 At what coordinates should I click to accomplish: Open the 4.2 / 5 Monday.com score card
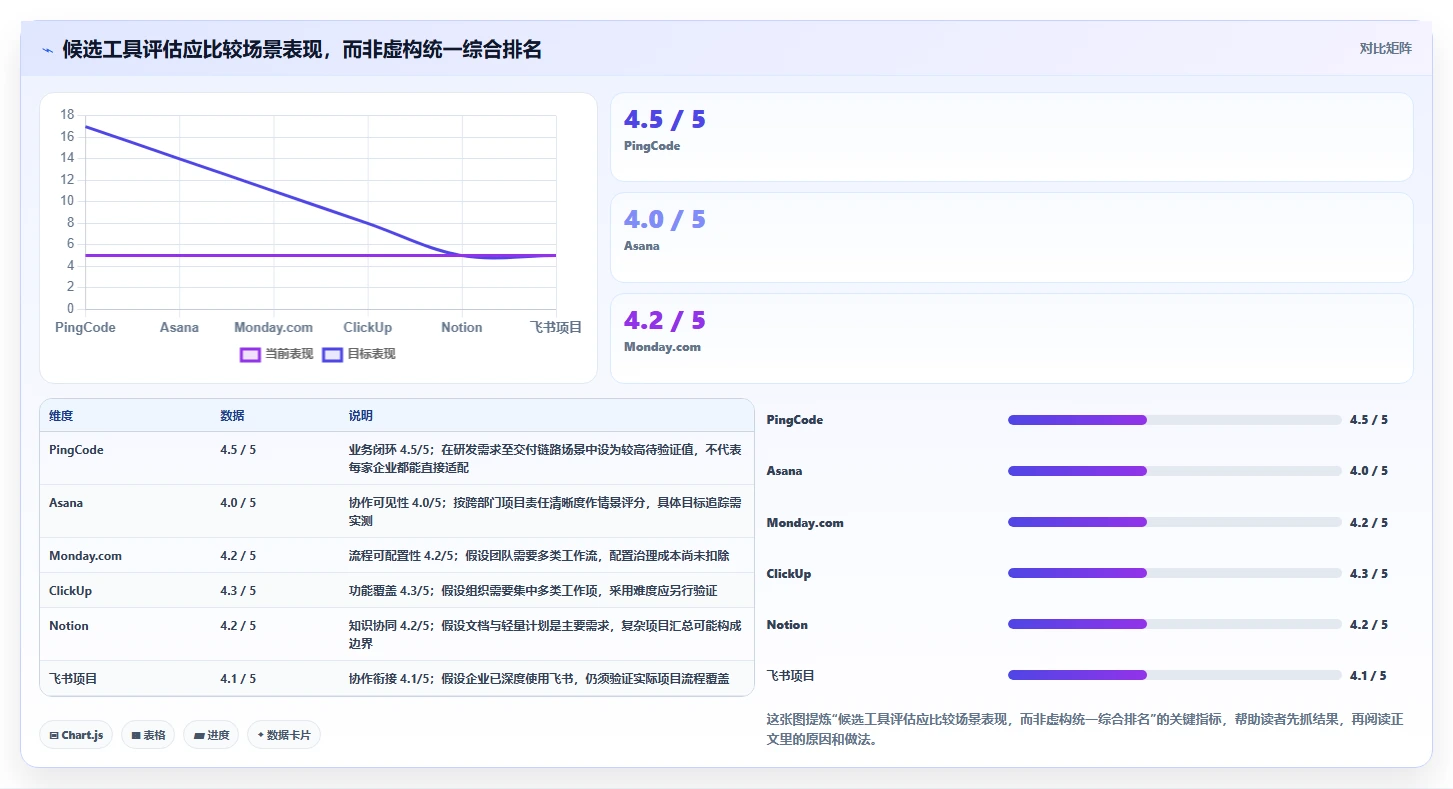point(1011,338)
